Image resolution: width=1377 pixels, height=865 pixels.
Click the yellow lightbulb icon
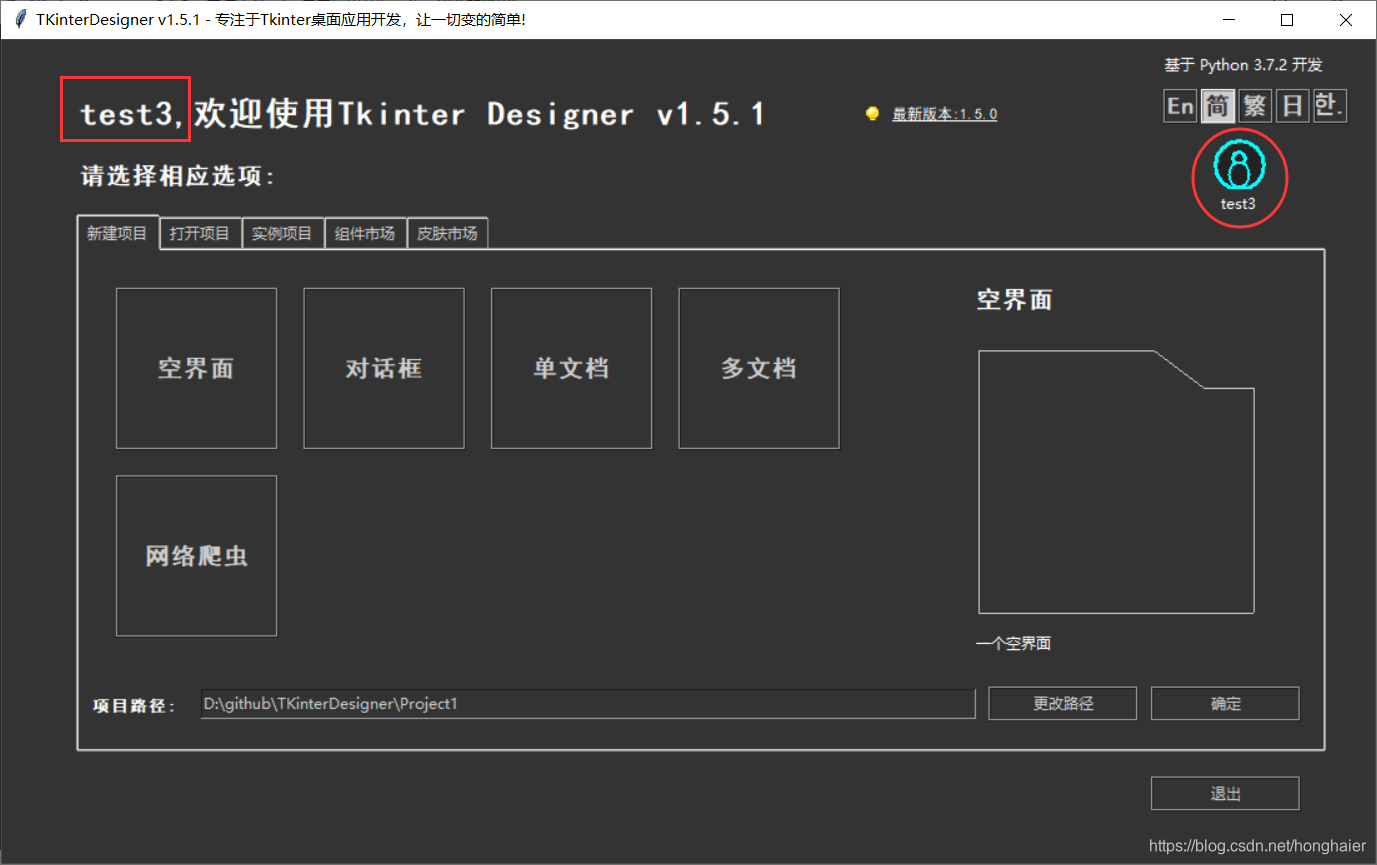872,114
